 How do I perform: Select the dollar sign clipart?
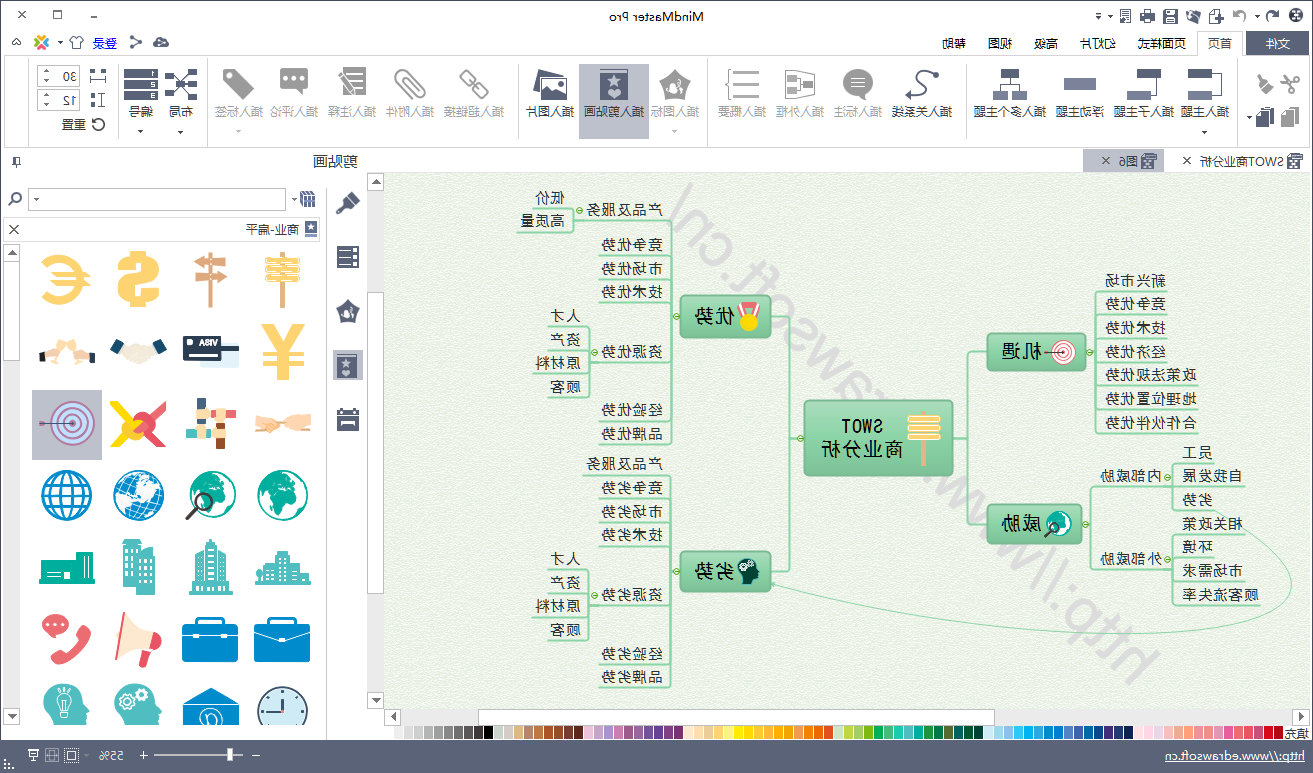coord(139,279)
